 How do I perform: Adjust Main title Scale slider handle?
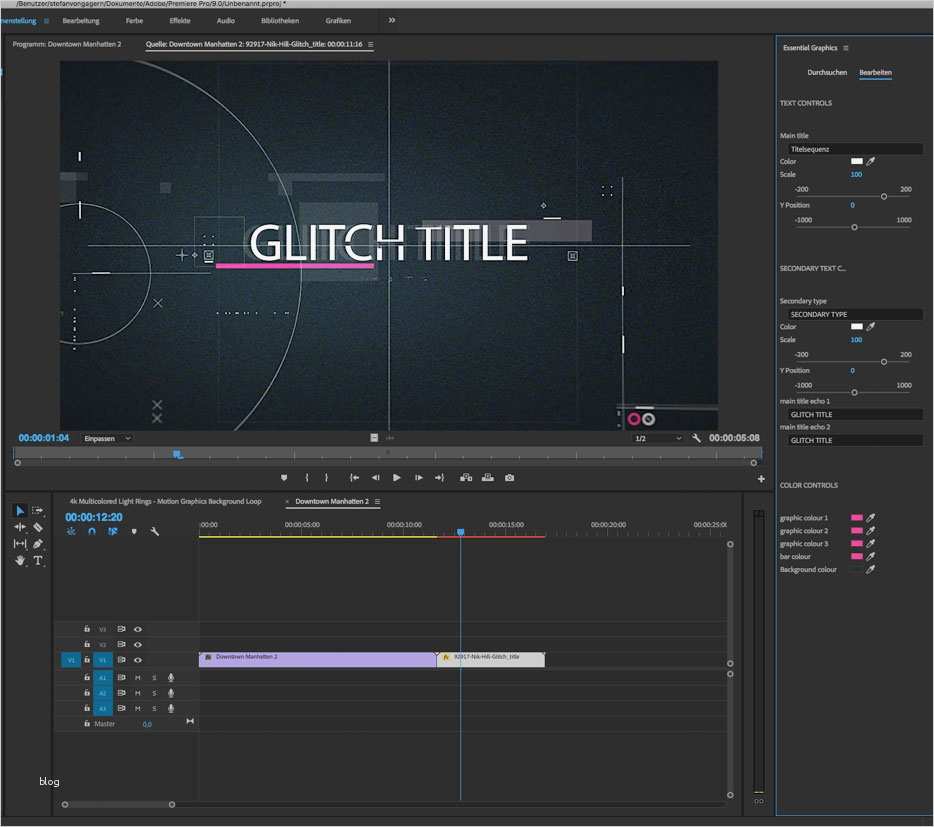tap(884, 197)
